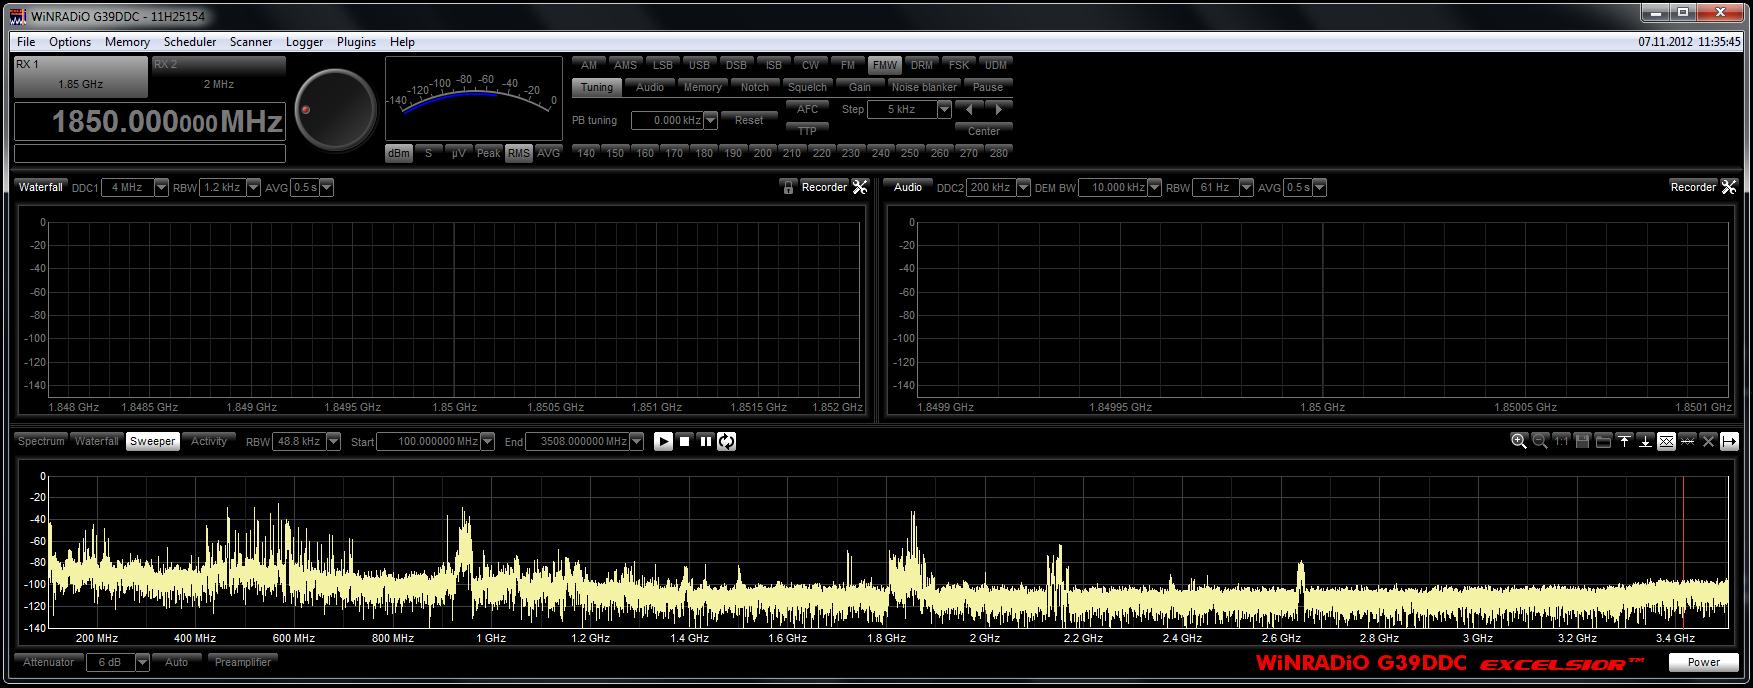Image resolution: width=1753 pixels, height=688 pixels.
Task: Expand the sweeper RBW 48.8 kHz dropdown
Action: coord(334,441)
